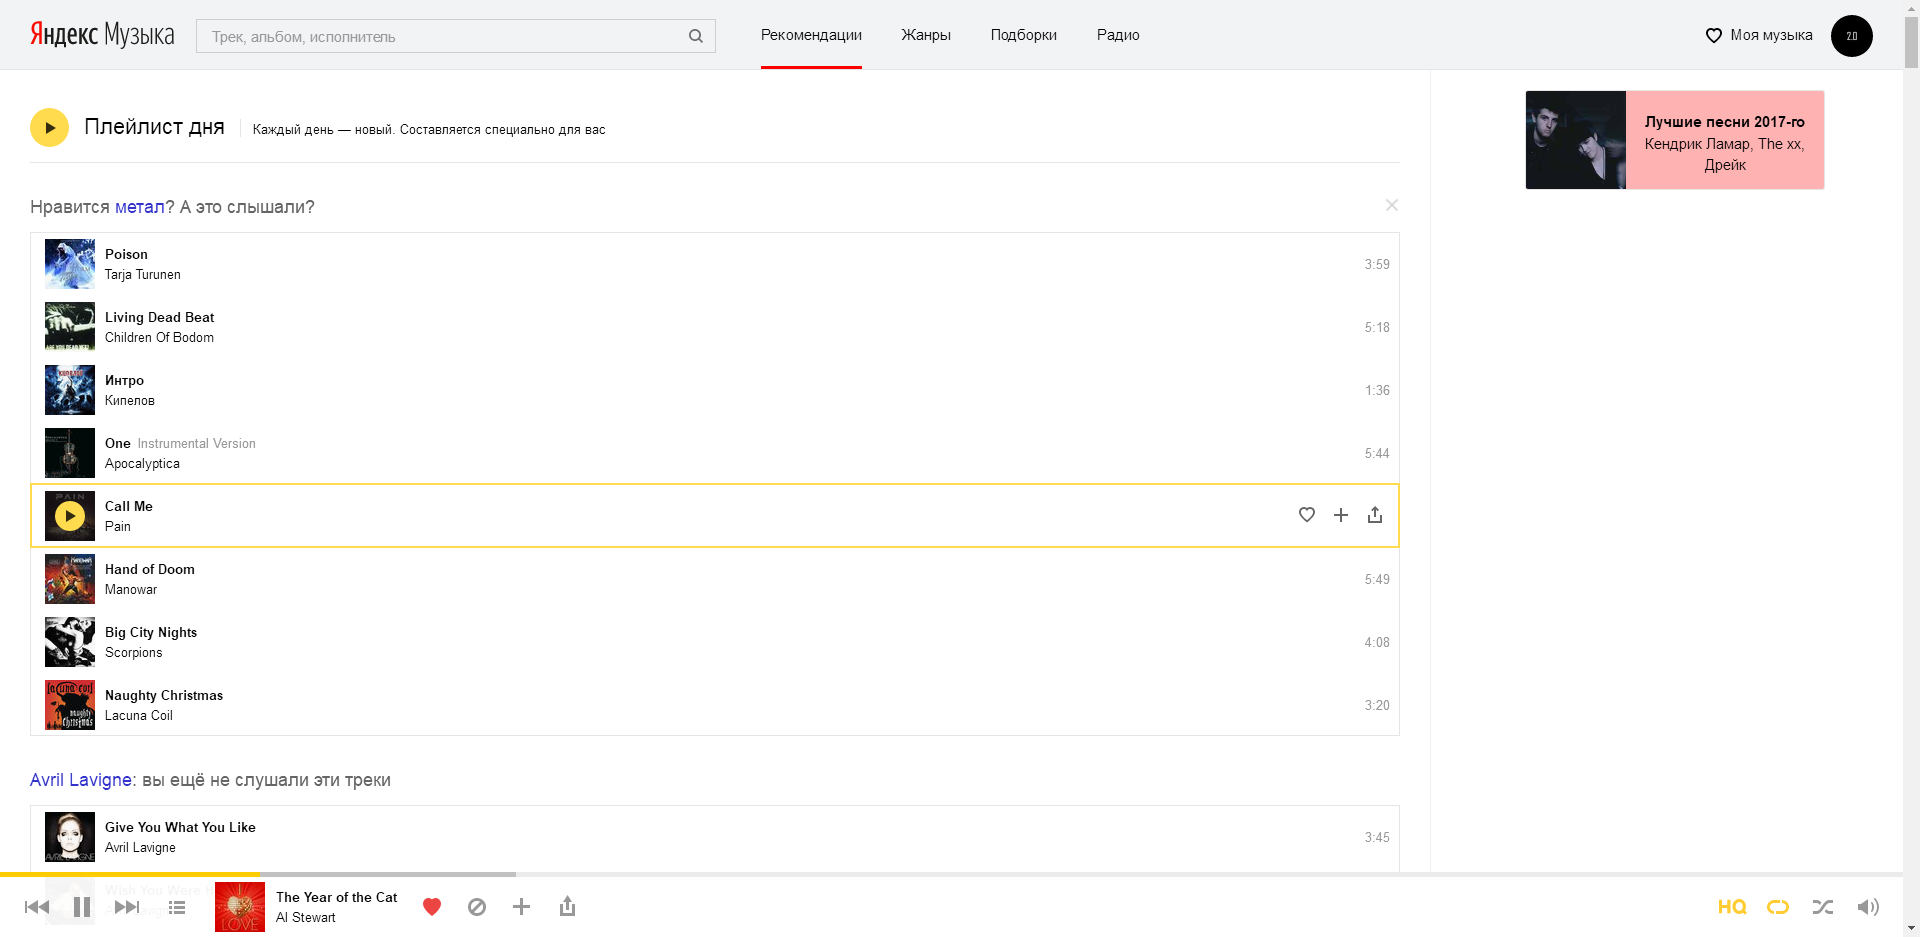Screen dimensions: 1920x937
Task: Dislike the current track
Action: click(477, 907)
